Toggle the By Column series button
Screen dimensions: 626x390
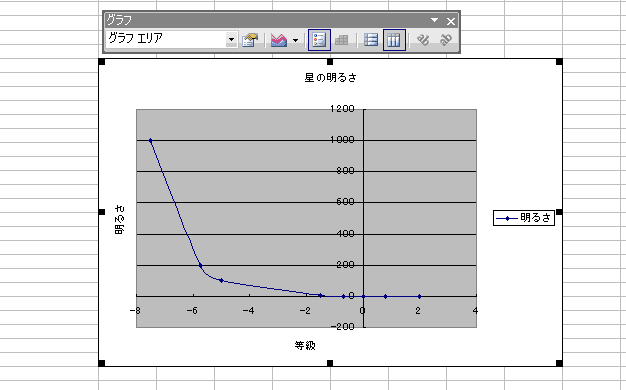point(394,40)
